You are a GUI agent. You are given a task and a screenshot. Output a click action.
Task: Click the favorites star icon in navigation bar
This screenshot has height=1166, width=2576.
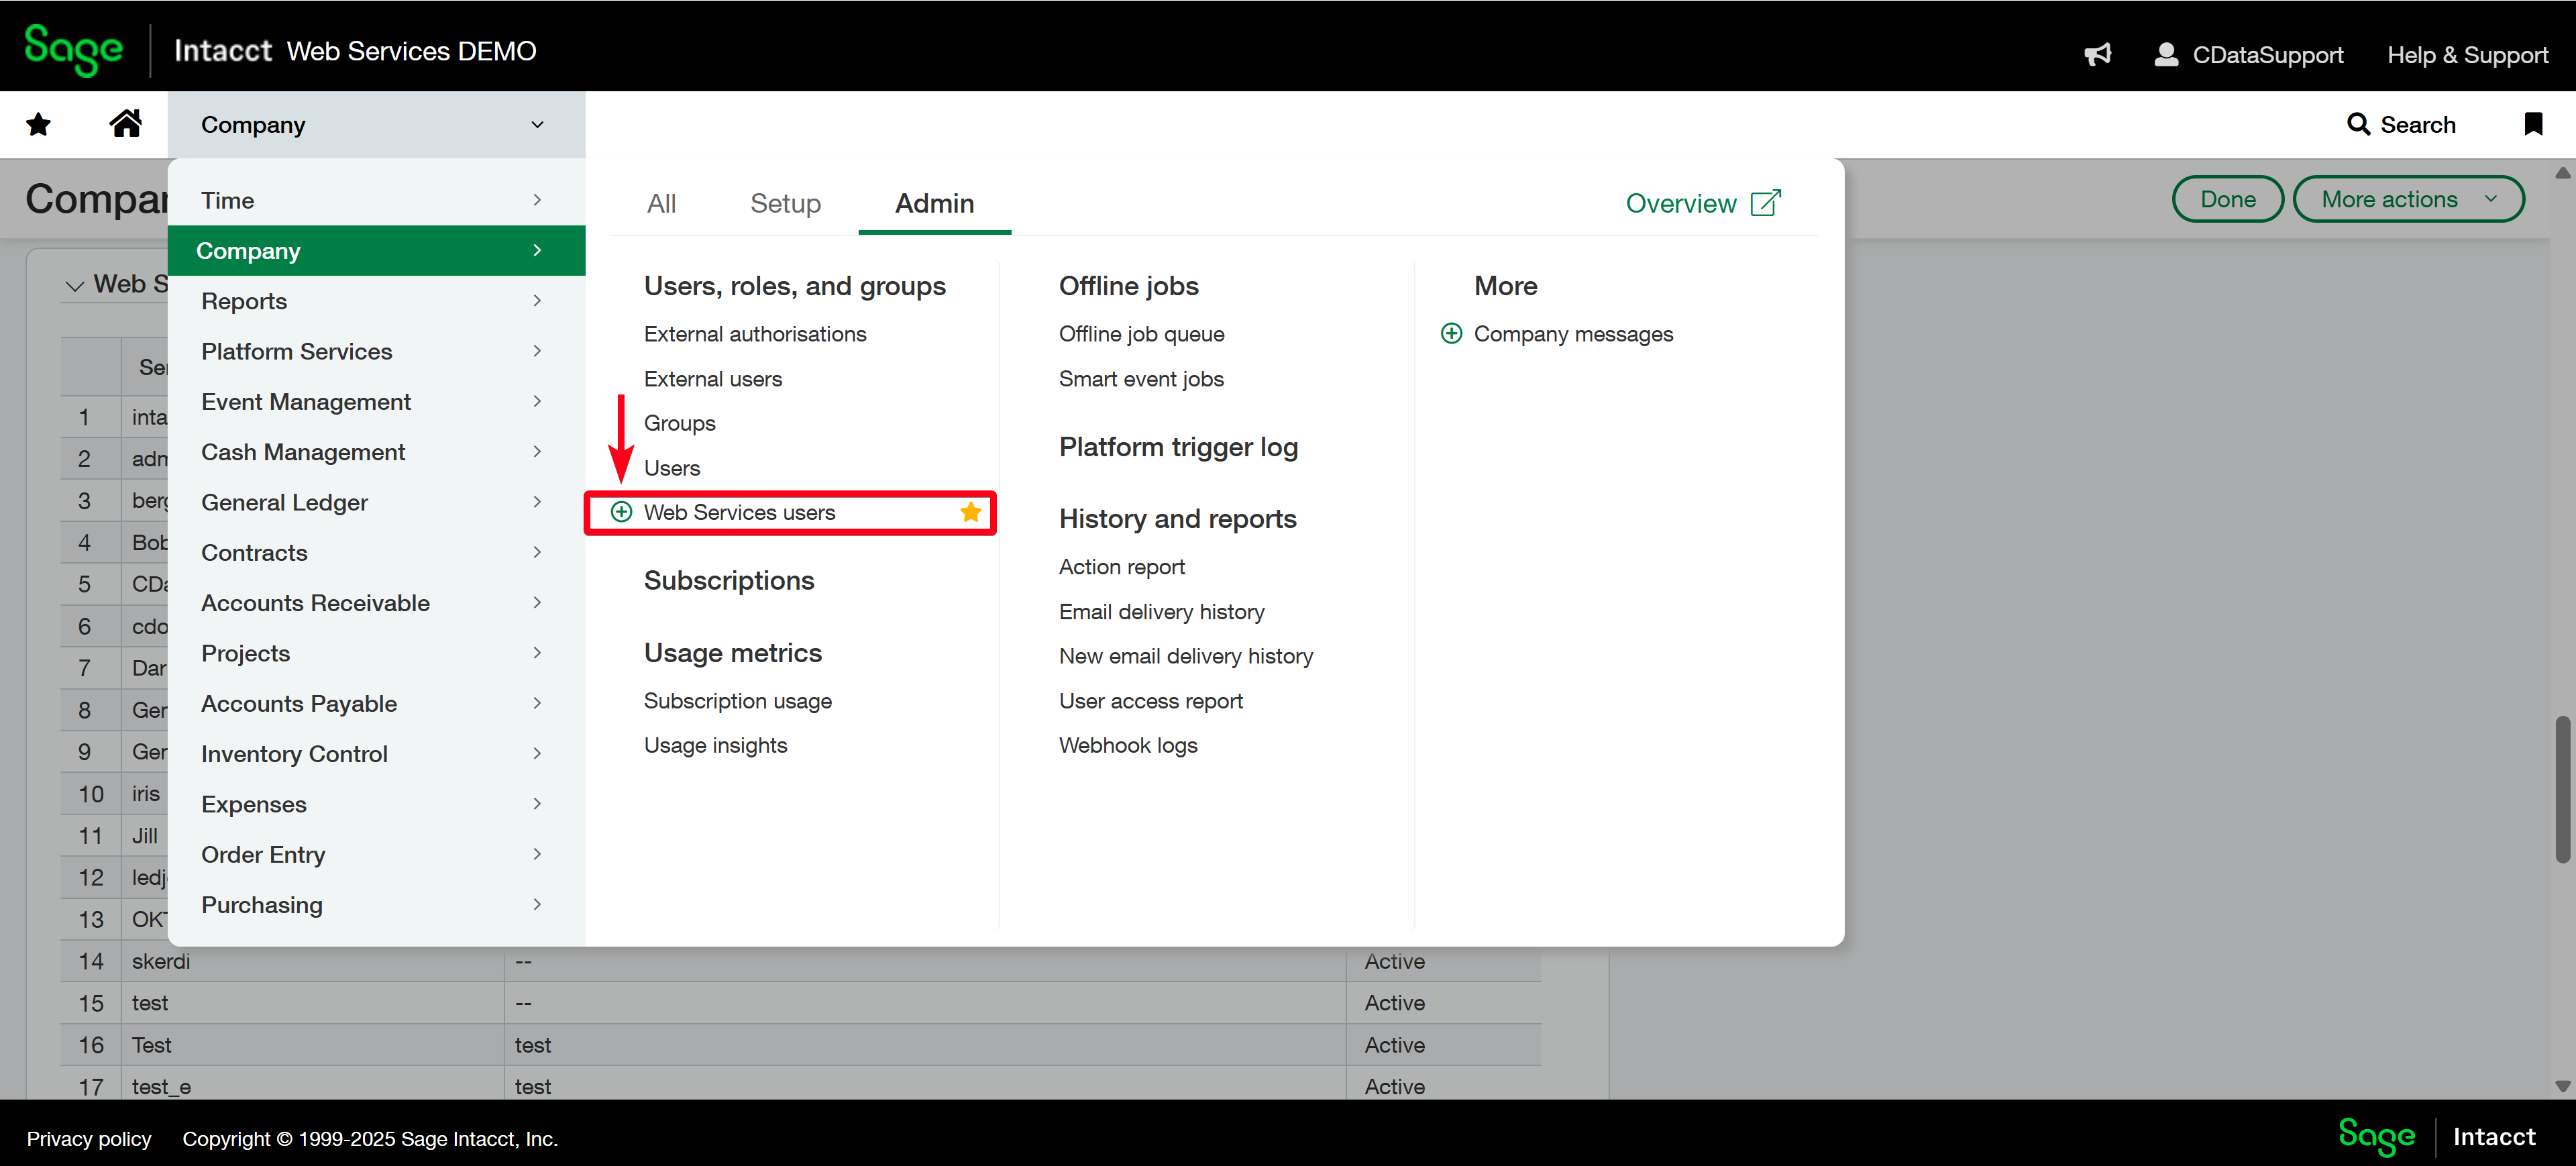(38, 124)
